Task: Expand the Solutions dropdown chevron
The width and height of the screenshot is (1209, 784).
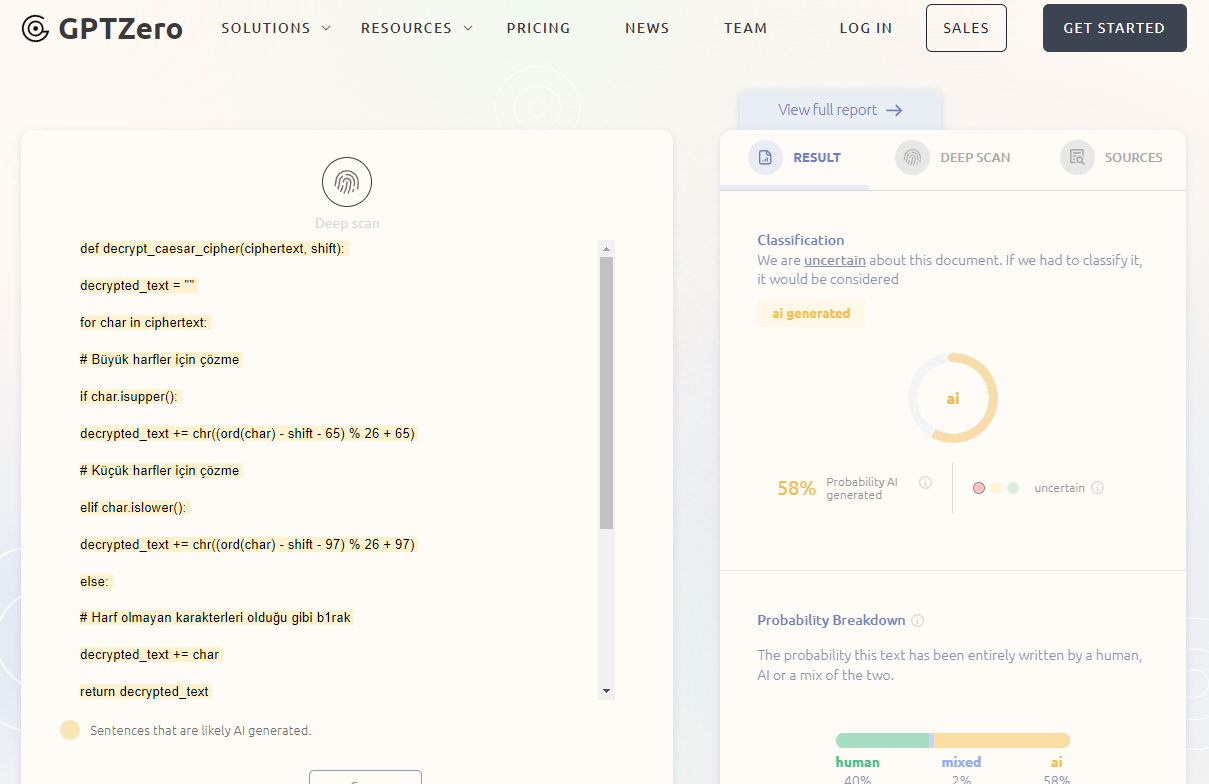Action: (326, 28)
